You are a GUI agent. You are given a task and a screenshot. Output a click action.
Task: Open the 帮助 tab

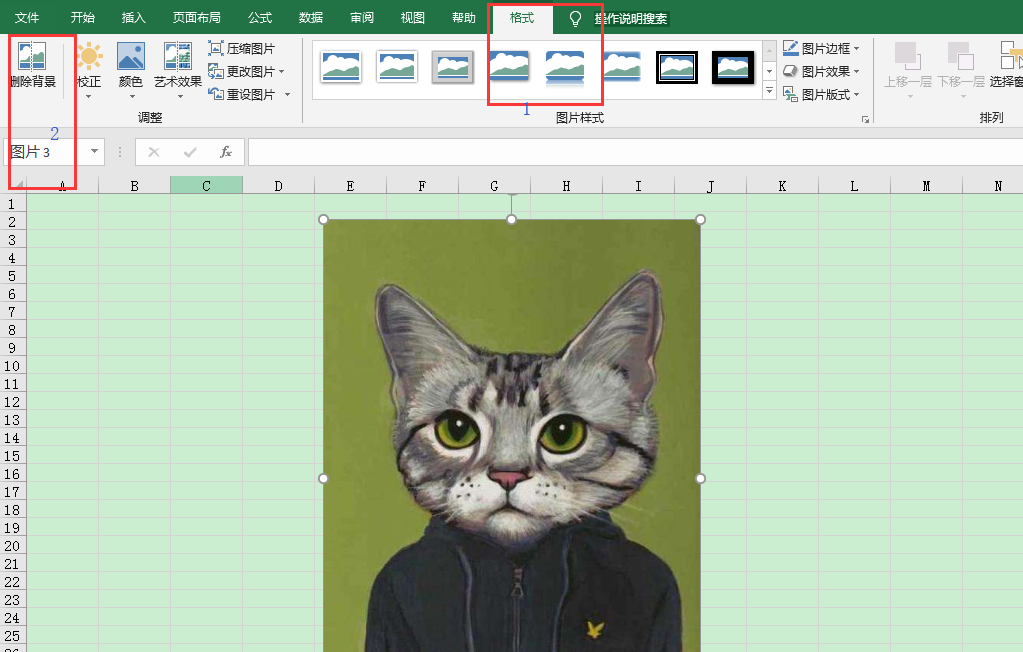[464, 18]
